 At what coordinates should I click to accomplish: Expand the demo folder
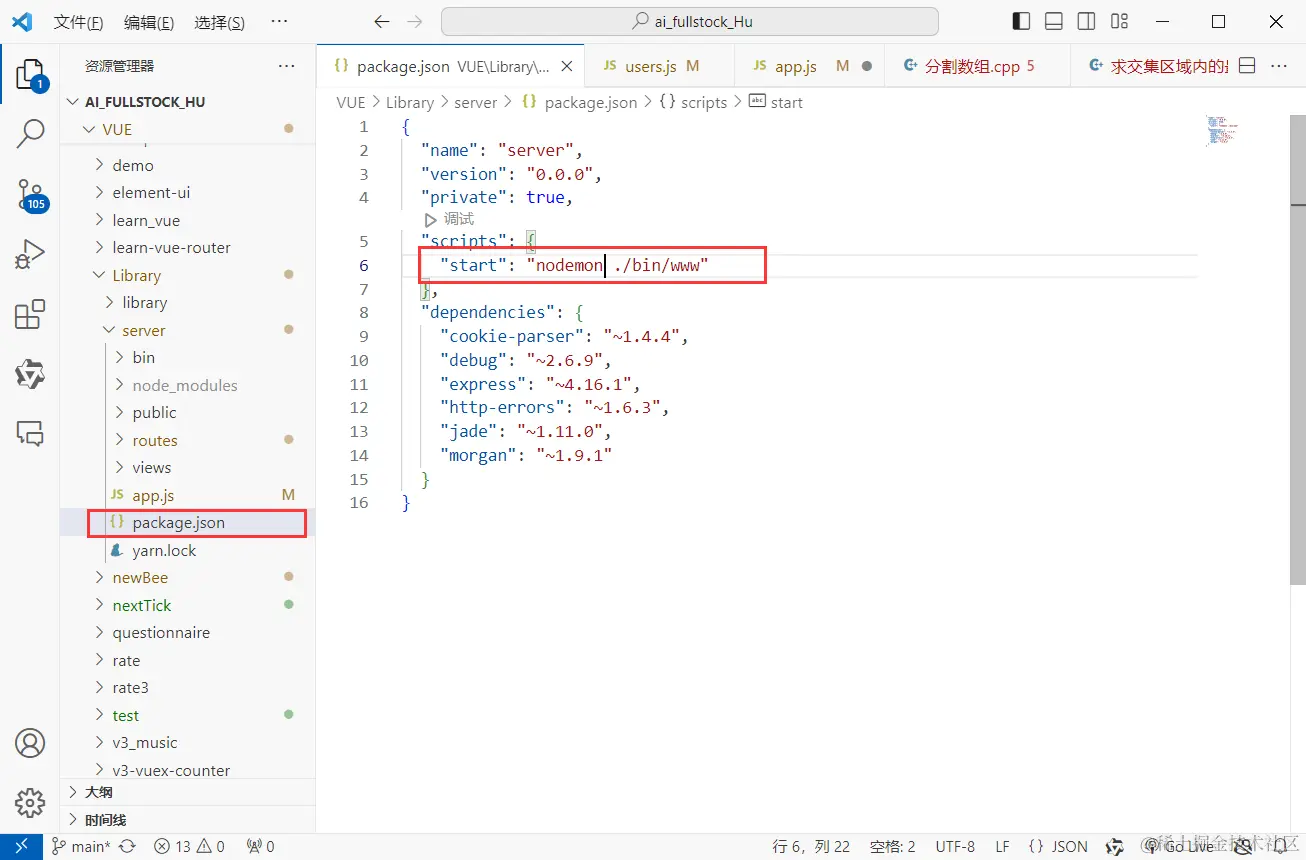187,165
